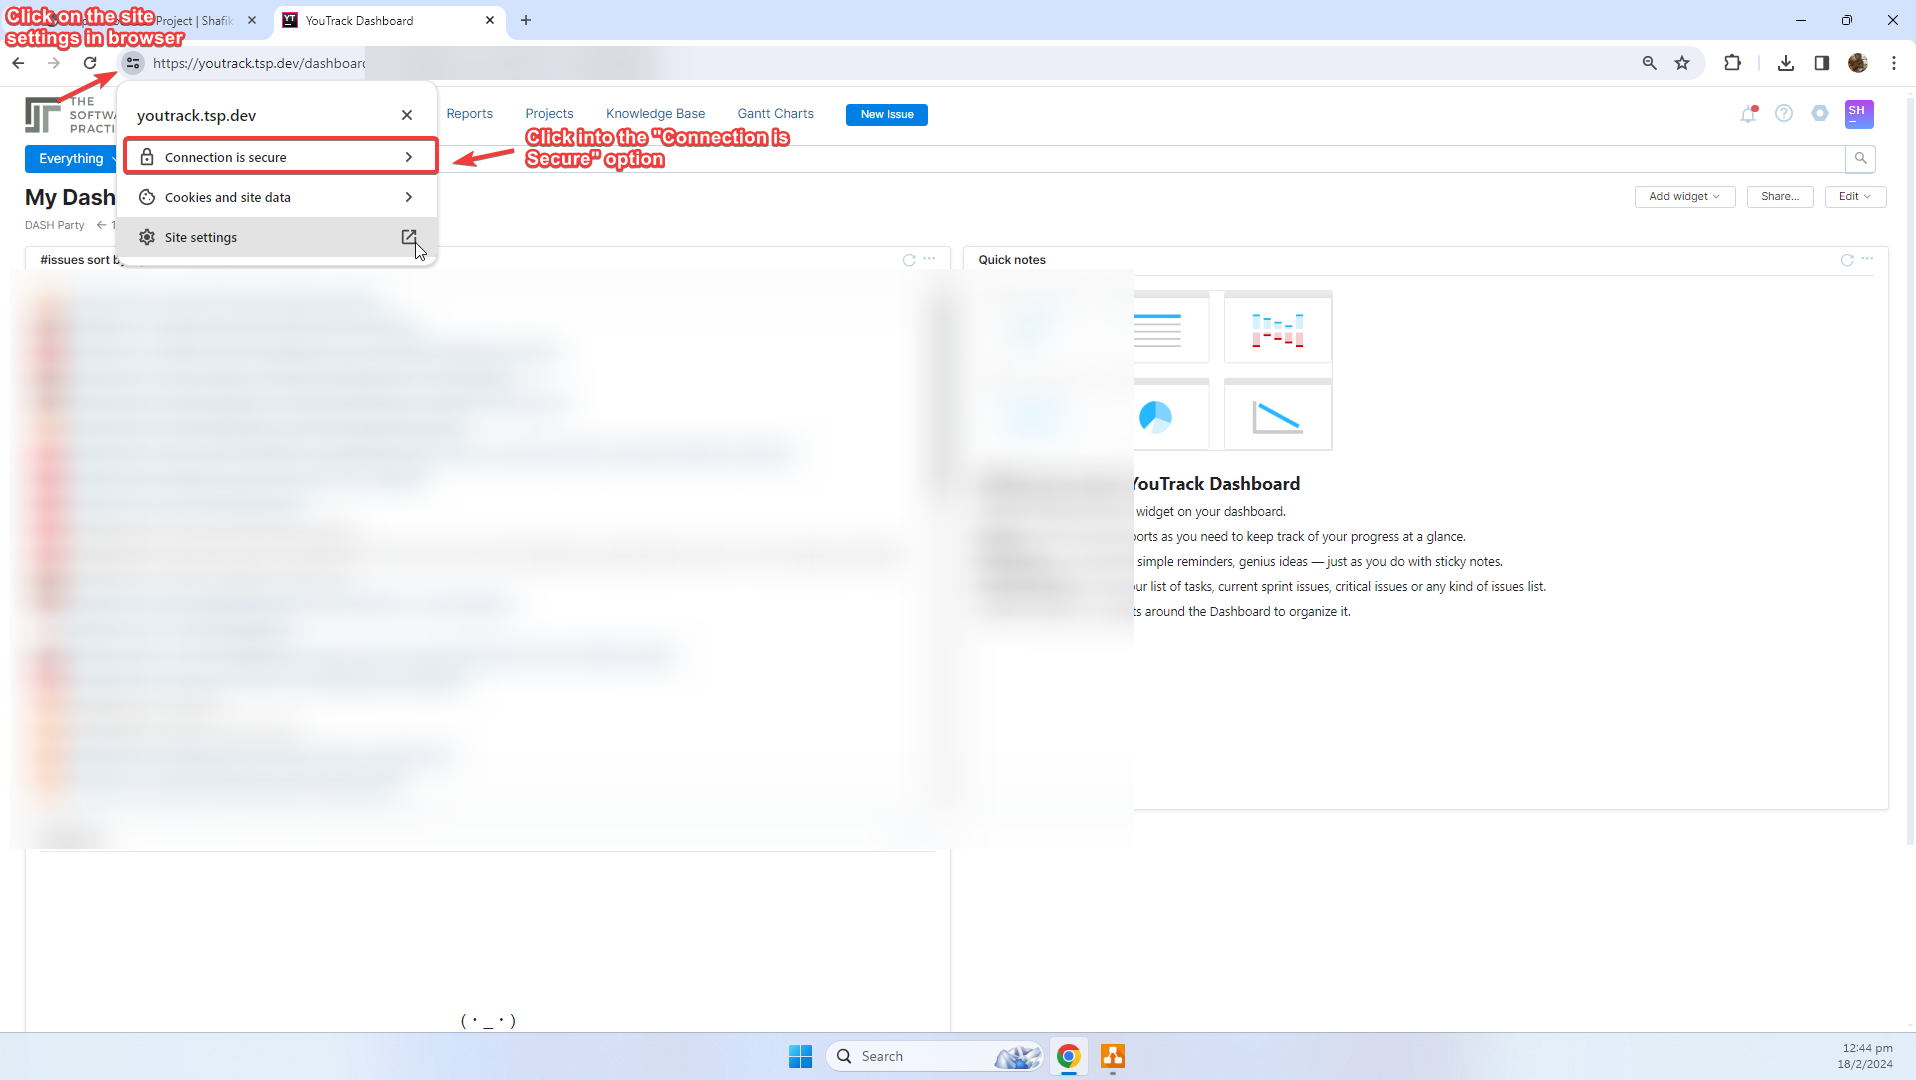Screen dimensions: 1916x1080
Task: Open the Gantt Charts menu item
Action: point(775,114)
